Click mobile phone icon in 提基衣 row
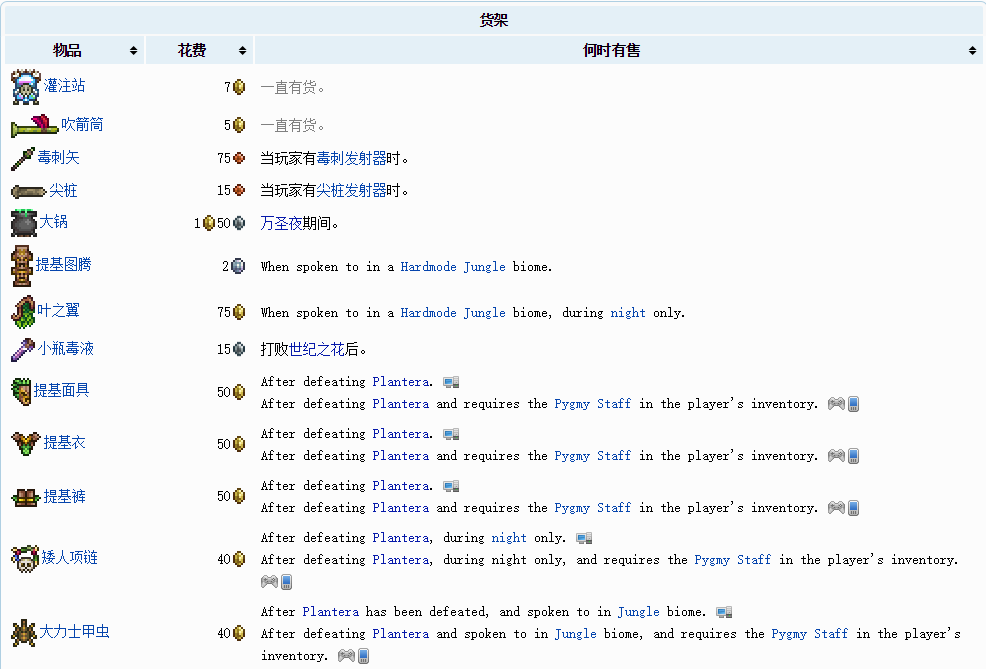Viewport: 986px width, 669px height. click(x=853, y=456)
